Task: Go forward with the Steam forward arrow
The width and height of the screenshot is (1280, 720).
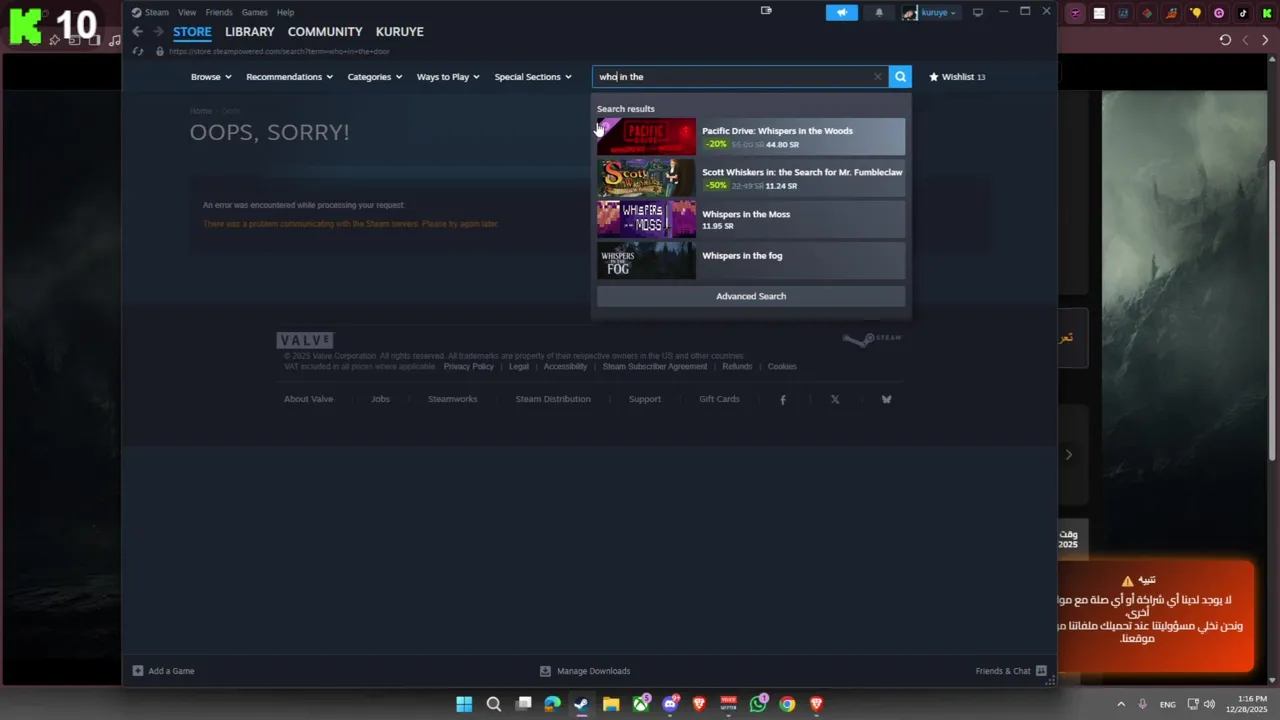Action: point(158,32)
